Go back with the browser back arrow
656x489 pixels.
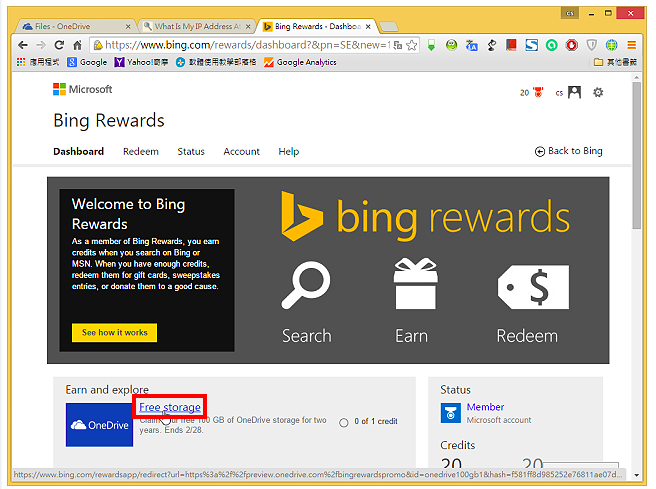[23, 45]
